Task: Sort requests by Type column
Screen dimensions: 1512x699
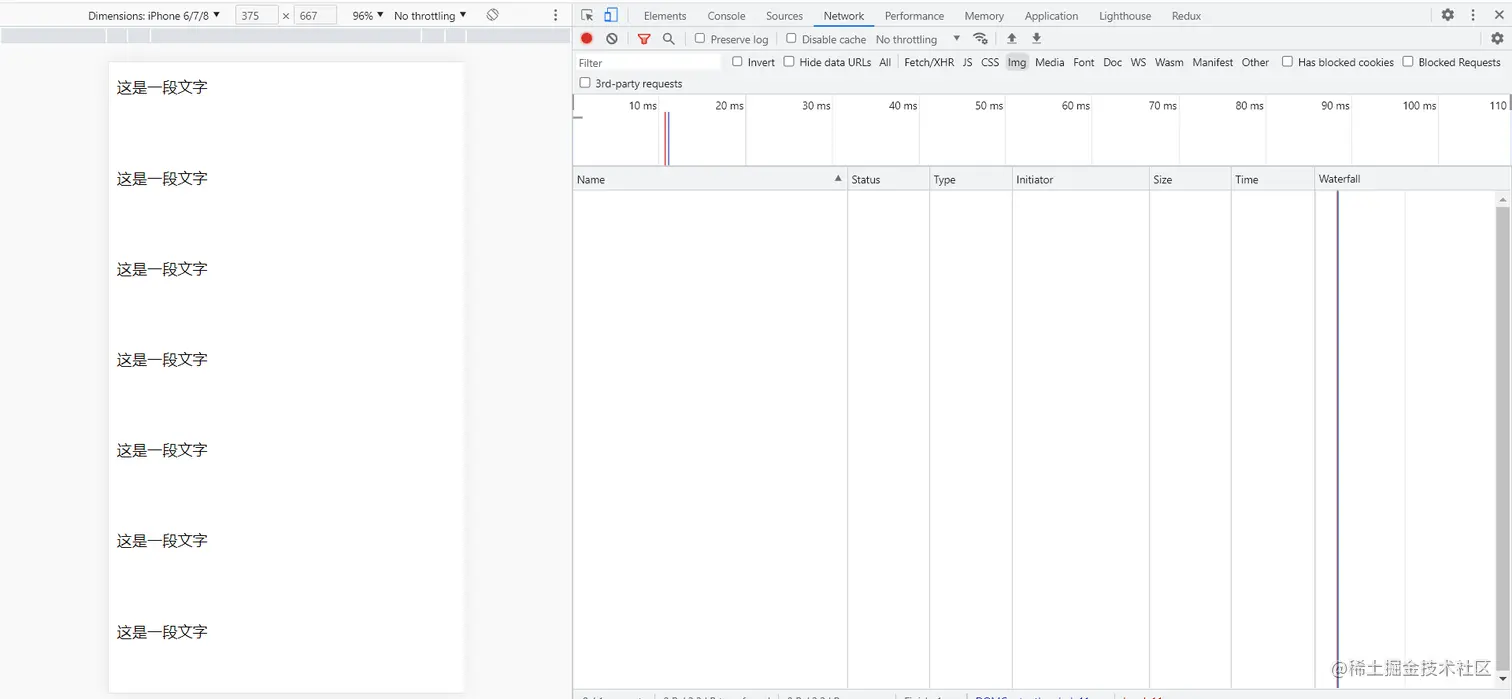Action: coord(970,179)
